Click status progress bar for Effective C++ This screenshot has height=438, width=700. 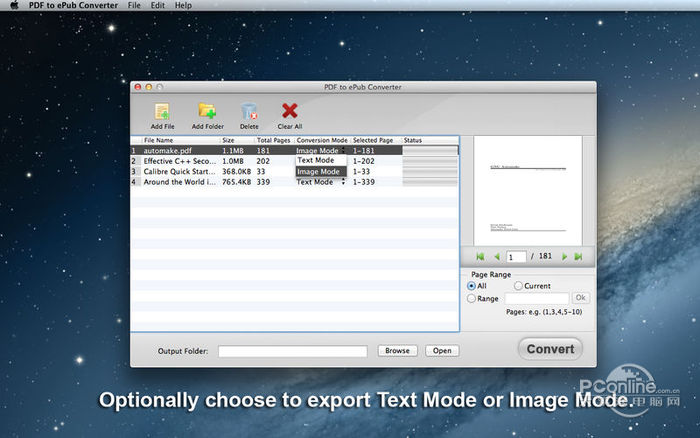tap(430, 161)
